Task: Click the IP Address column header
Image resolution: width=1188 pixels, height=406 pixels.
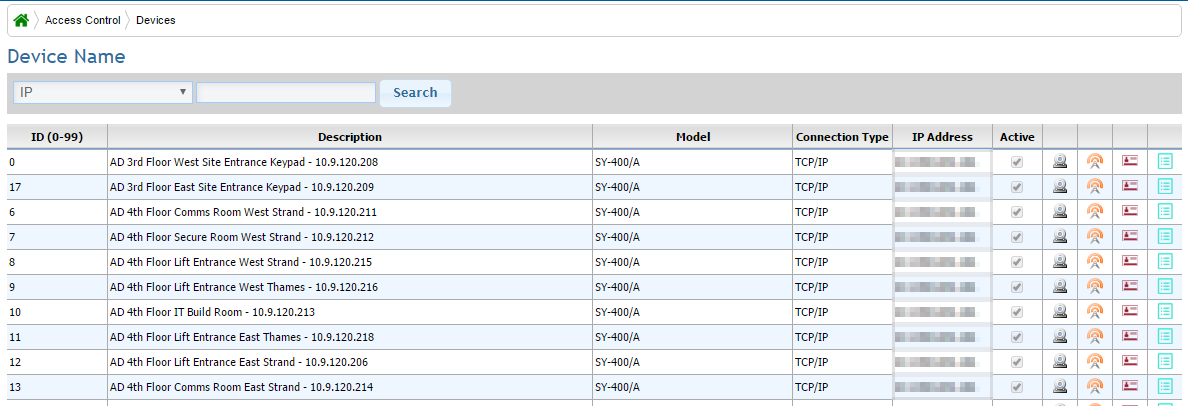Action: (x=943, y=137)
